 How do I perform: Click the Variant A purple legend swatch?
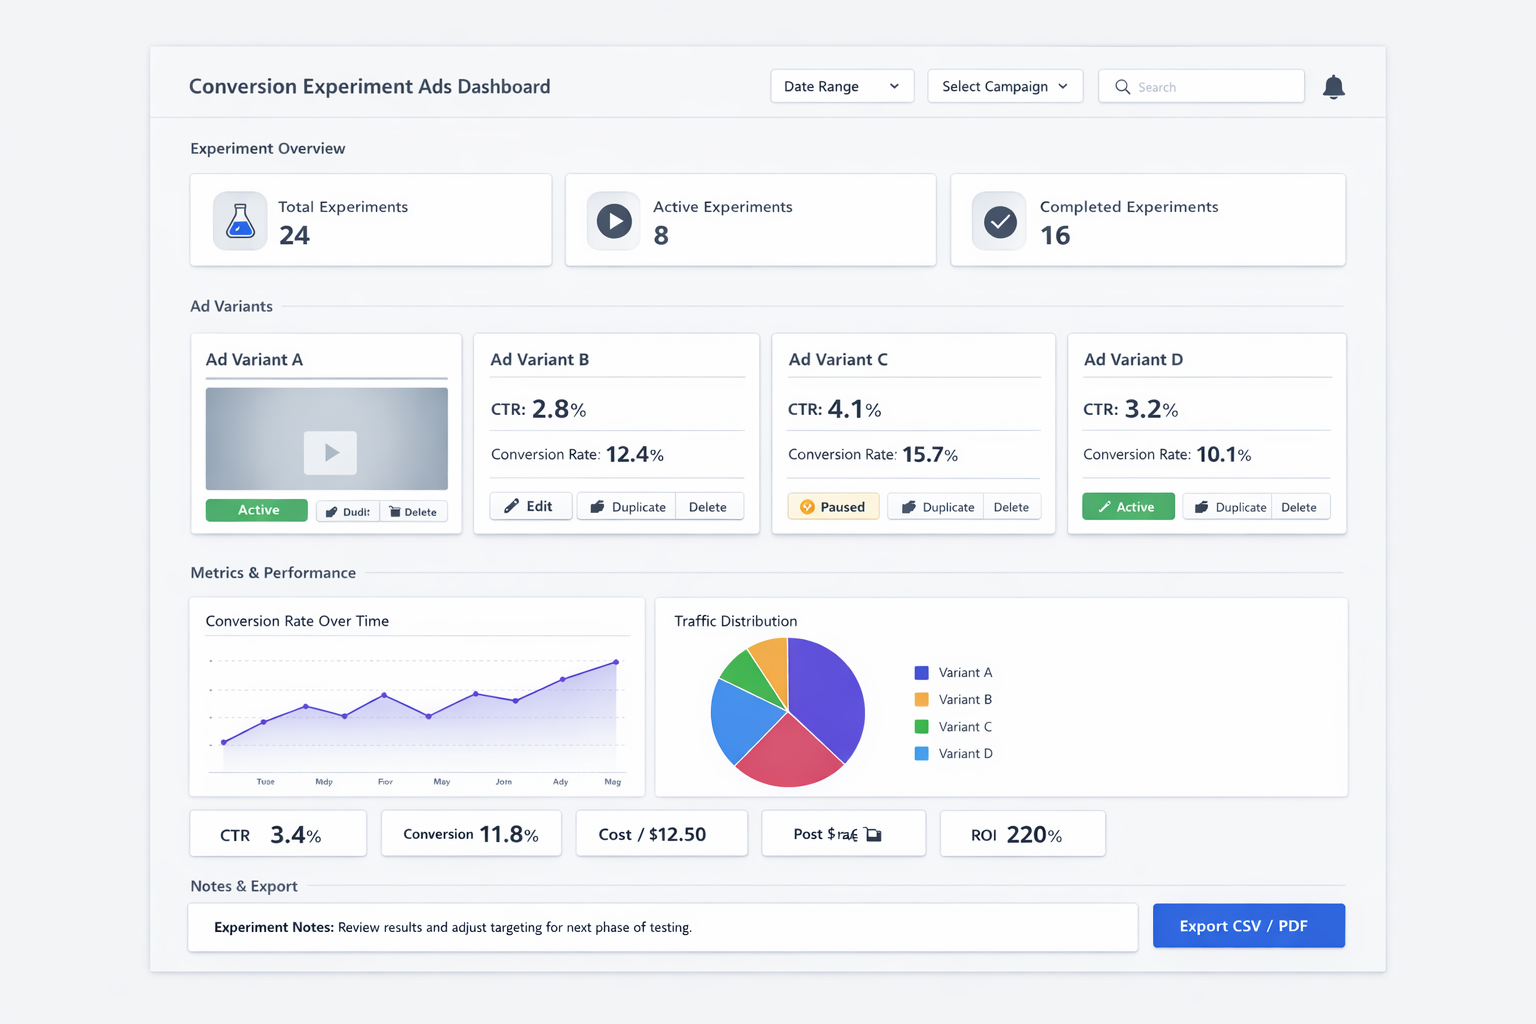pos(921,673)
